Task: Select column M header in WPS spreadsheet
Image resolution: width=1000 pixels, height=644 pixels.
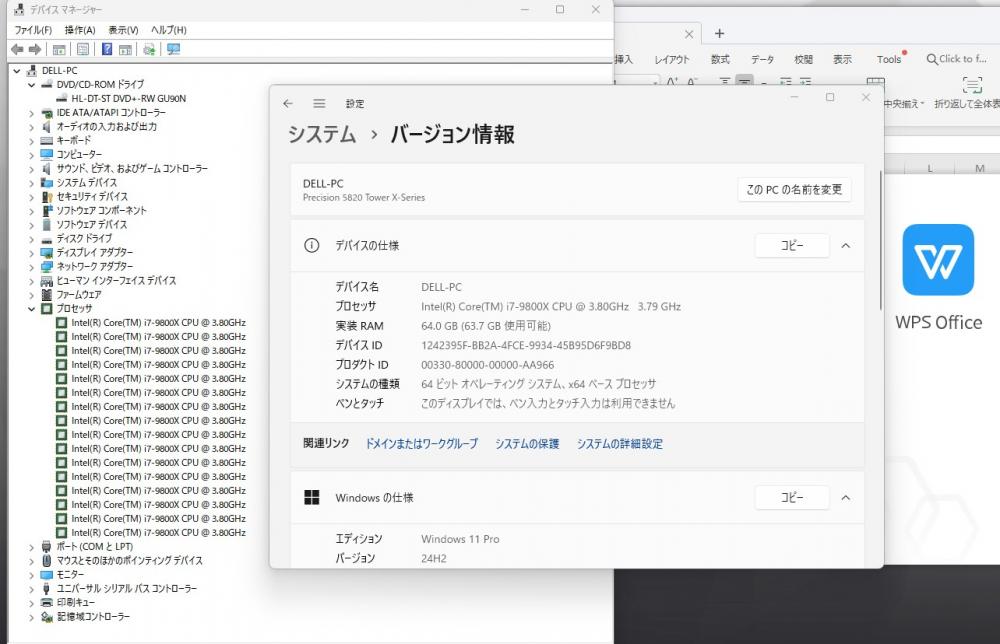Action: (x=979, y=168)
